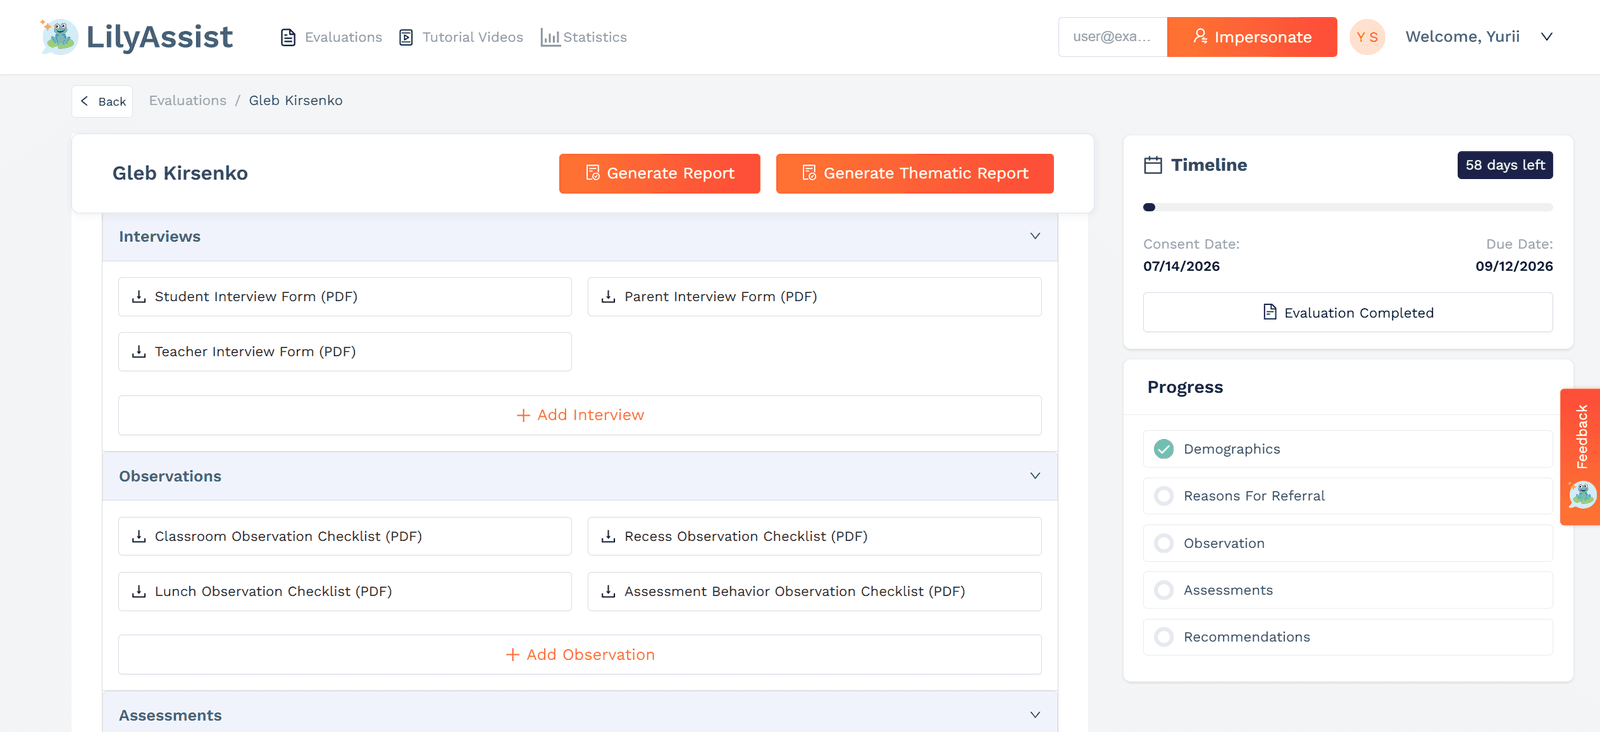Click the report icon on Generate Report
1600x732 pixels.
coord(593,173)
